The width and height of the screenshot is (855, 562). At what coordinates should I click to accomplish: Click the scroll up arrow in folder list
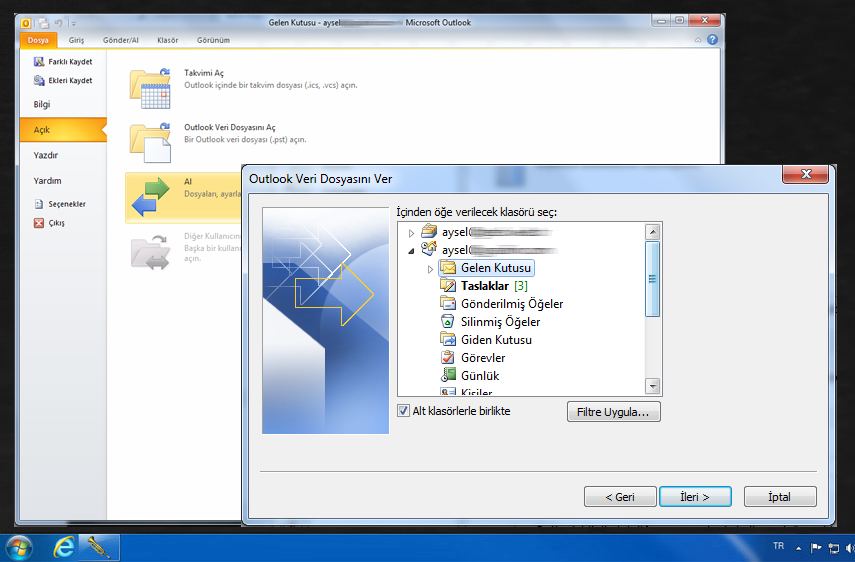coord(653,232)
